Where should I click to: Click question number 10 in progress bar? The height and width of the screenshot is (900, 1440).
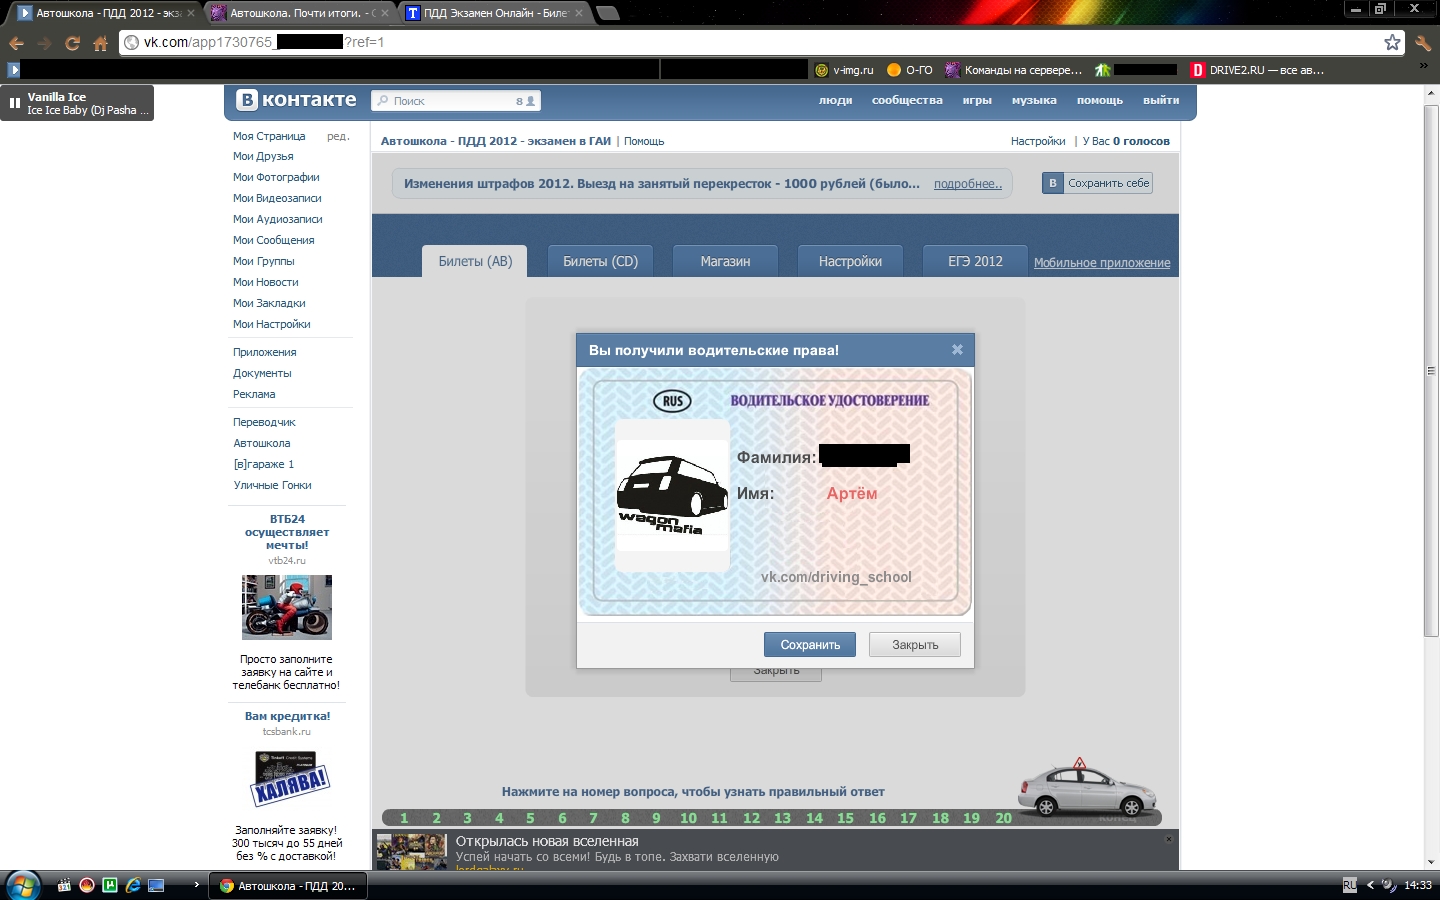coord(688,818)
